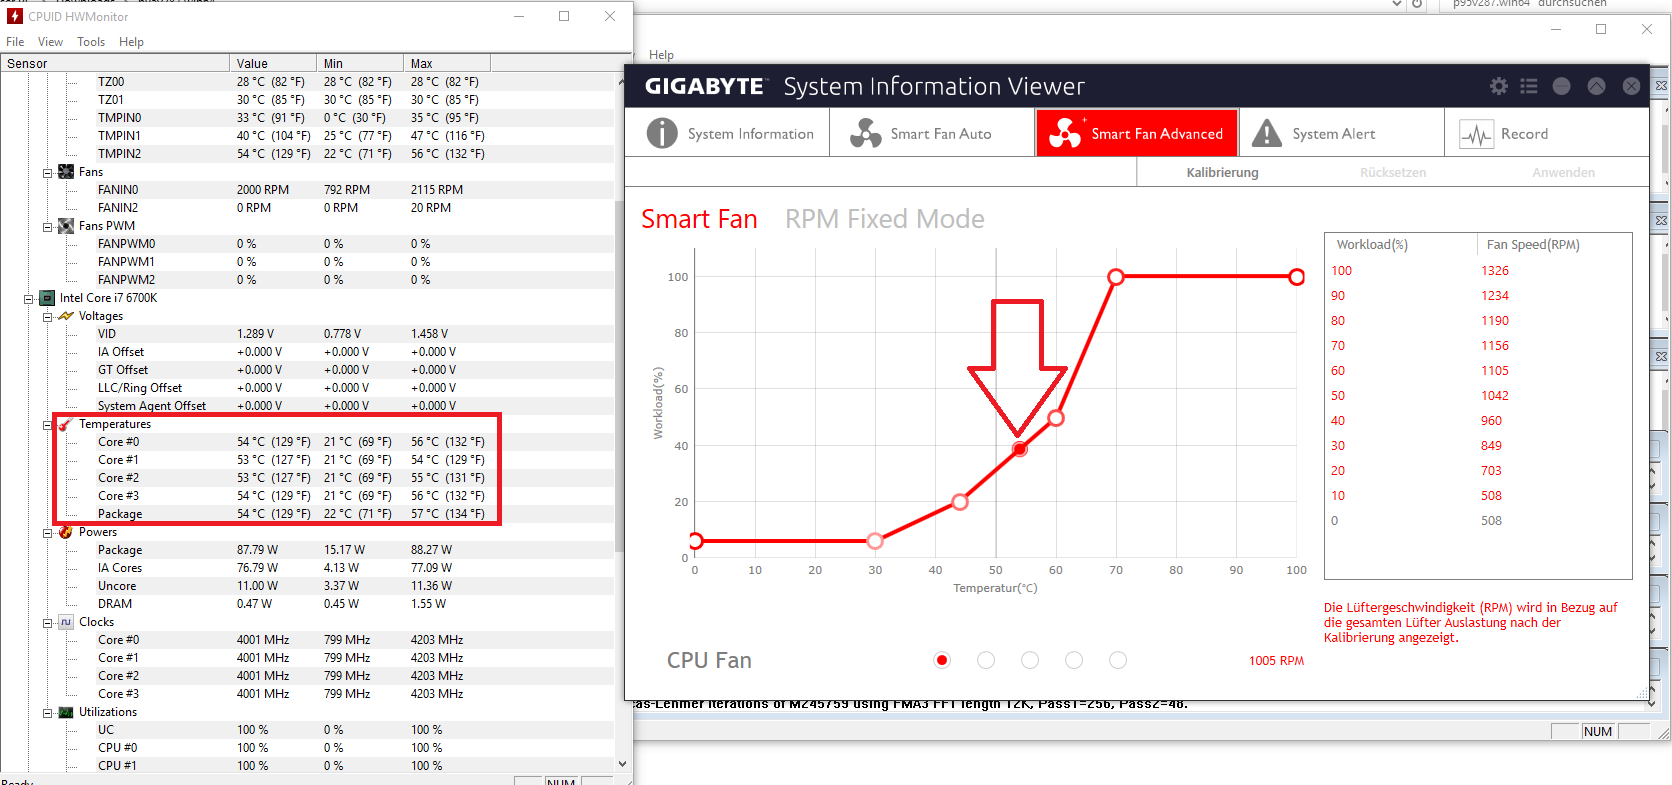The height and width of the screenshot is (785, 1672).
Task: Click the fan curve point at 60°C
Action: pyautogui.click(x=1056, y=418)
